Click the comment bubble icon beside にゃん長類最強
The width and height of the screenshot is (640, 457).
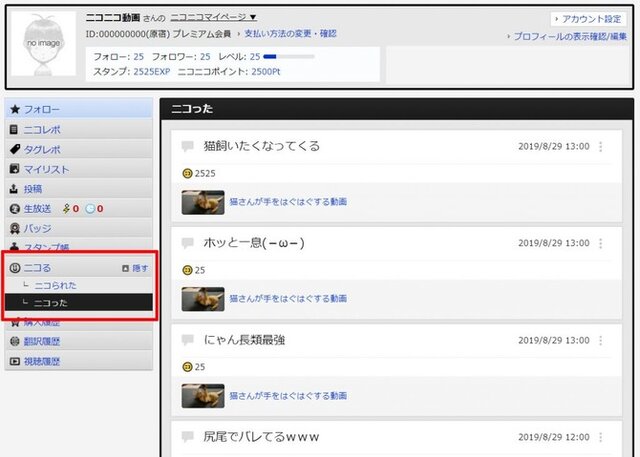point(187,340)
